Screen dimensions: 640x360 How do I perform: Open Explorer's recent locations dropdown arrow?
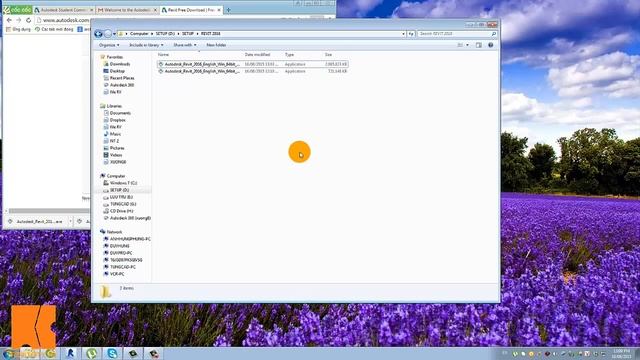point(114,34)
